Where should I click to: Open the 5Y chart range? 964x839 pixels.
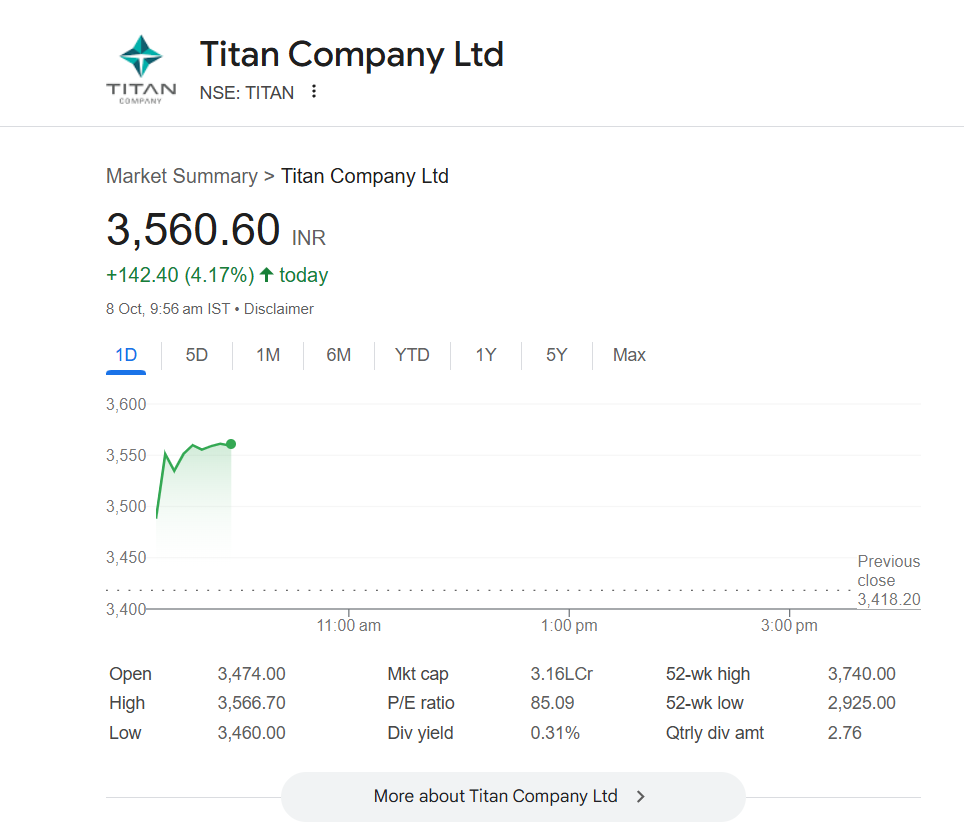[557, 355]
